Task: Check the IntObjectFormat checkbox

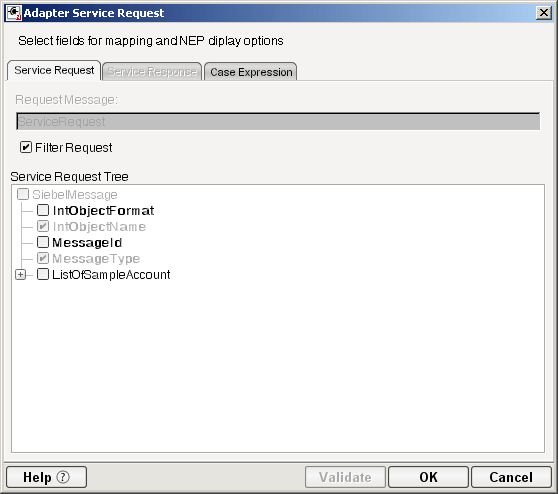Action: click(43, 210)
